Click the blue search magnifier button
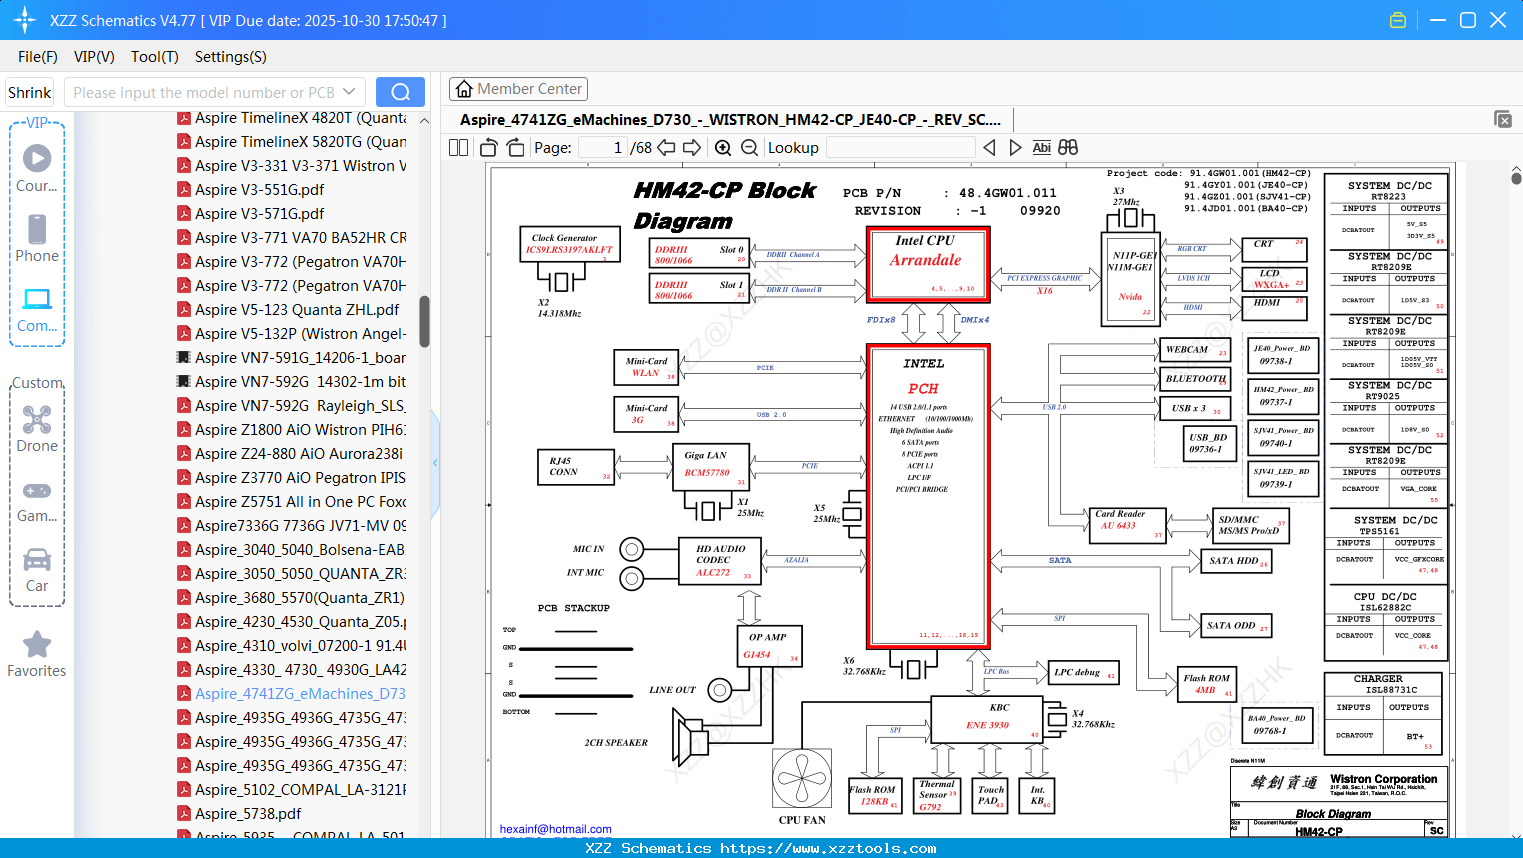 [x=400, y=92]
